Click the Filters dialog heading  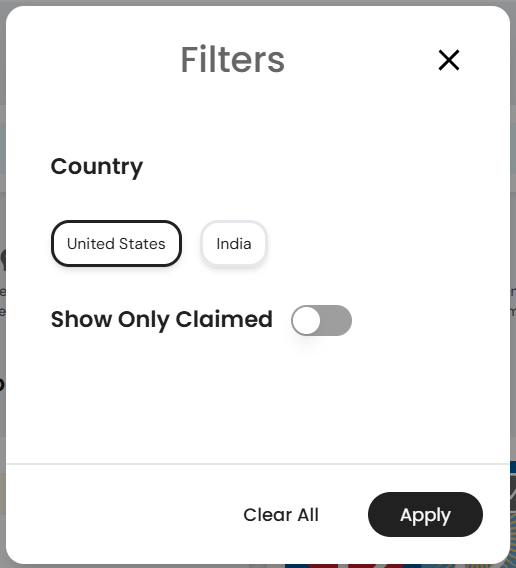[233, 59]
